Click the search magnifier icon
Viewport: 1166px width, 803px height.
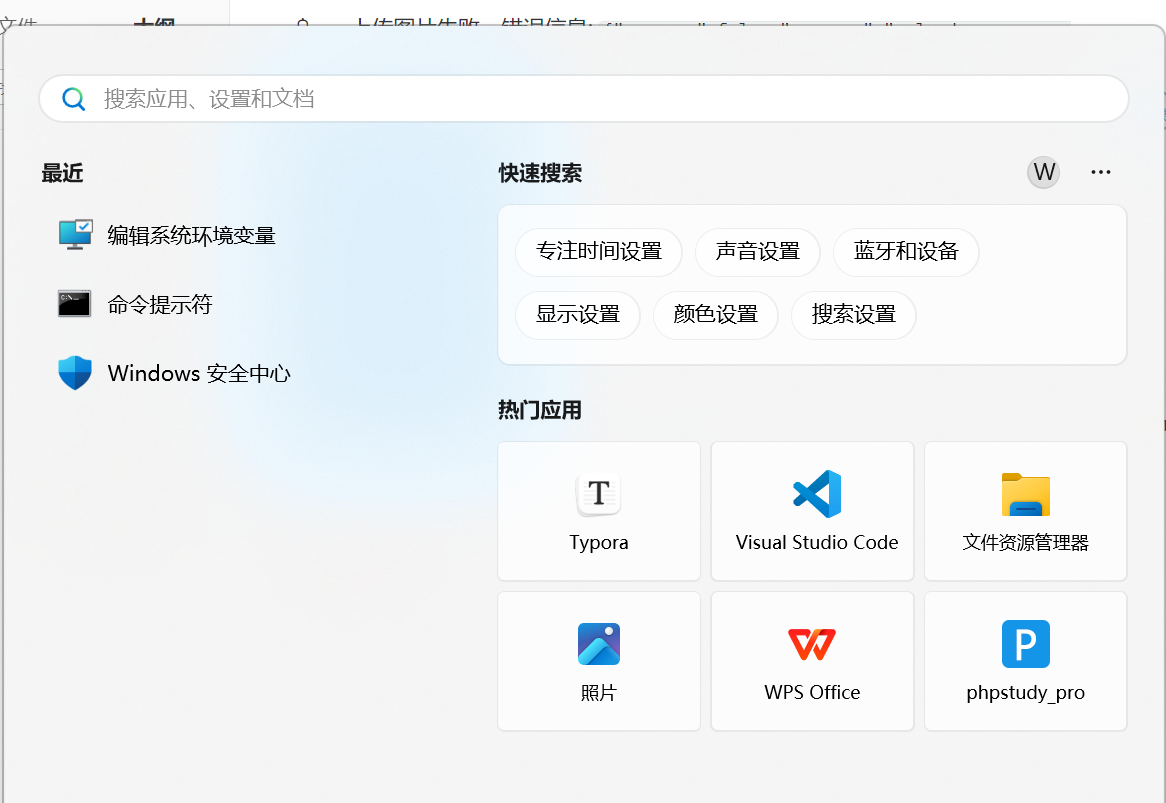click(x=74, y=99)
